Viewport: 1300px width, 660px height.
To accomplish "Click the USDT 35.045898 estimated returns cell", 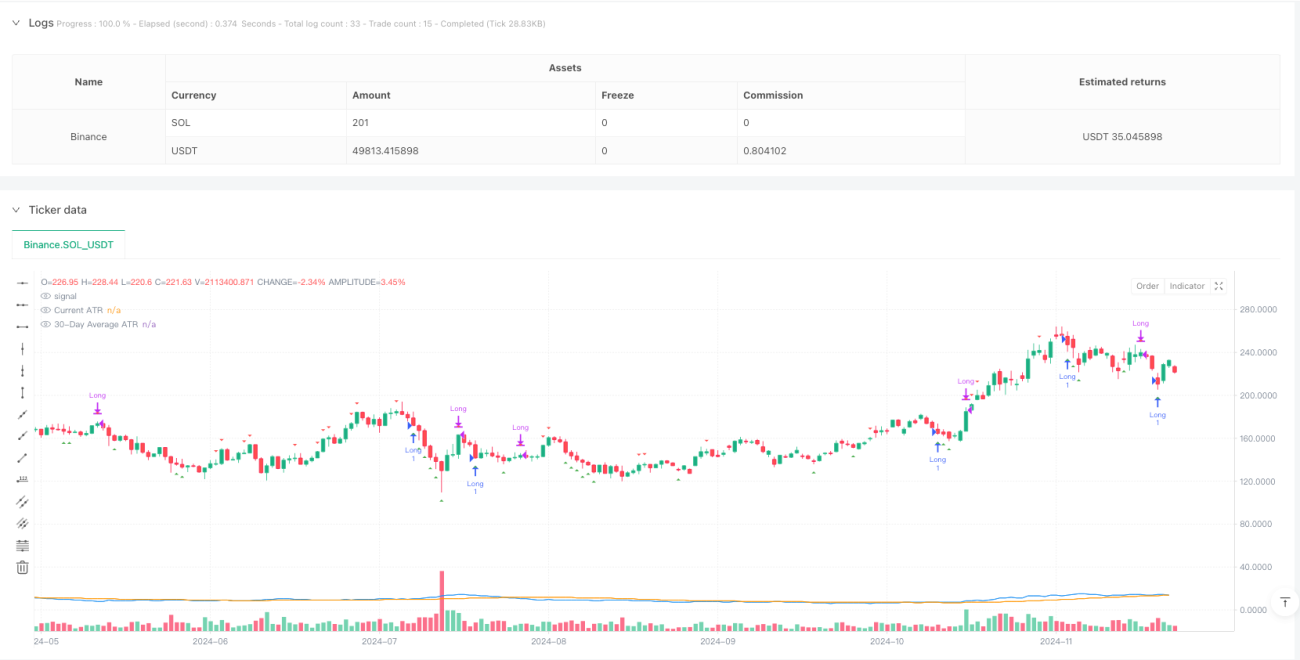I will [1122, 137].
